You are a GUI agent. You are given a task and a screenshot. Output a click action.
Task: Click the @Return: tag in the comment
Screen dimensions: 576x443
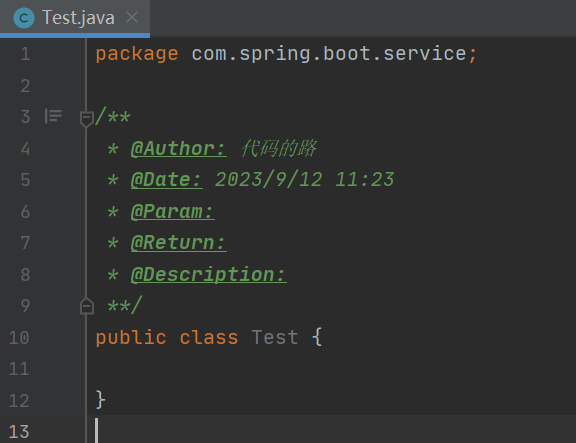point(179,243)
